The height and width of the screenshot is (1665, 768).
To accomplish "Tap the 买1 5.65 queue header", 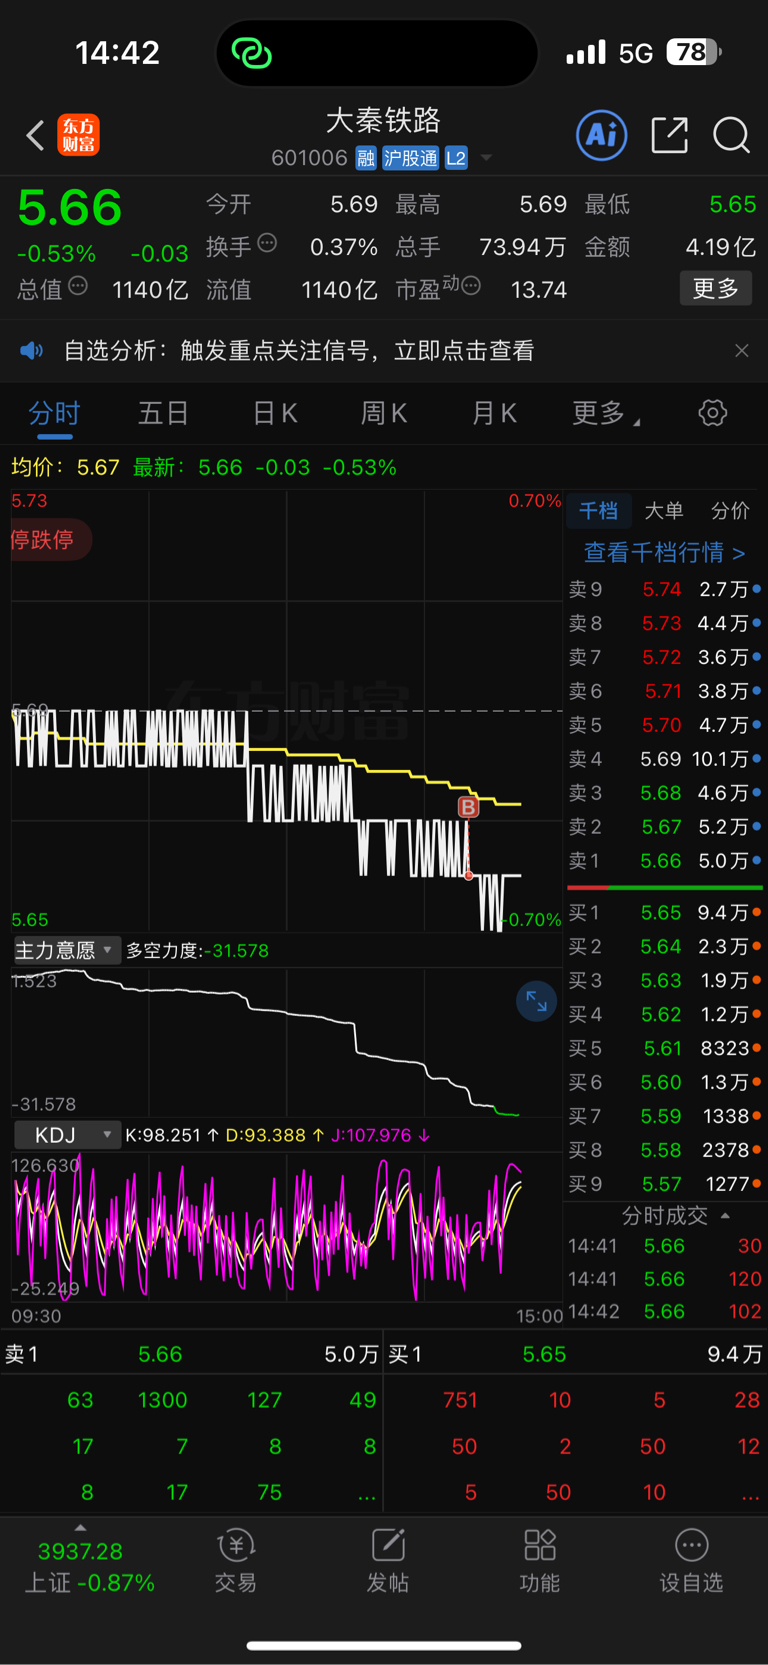I will 575,1354.
